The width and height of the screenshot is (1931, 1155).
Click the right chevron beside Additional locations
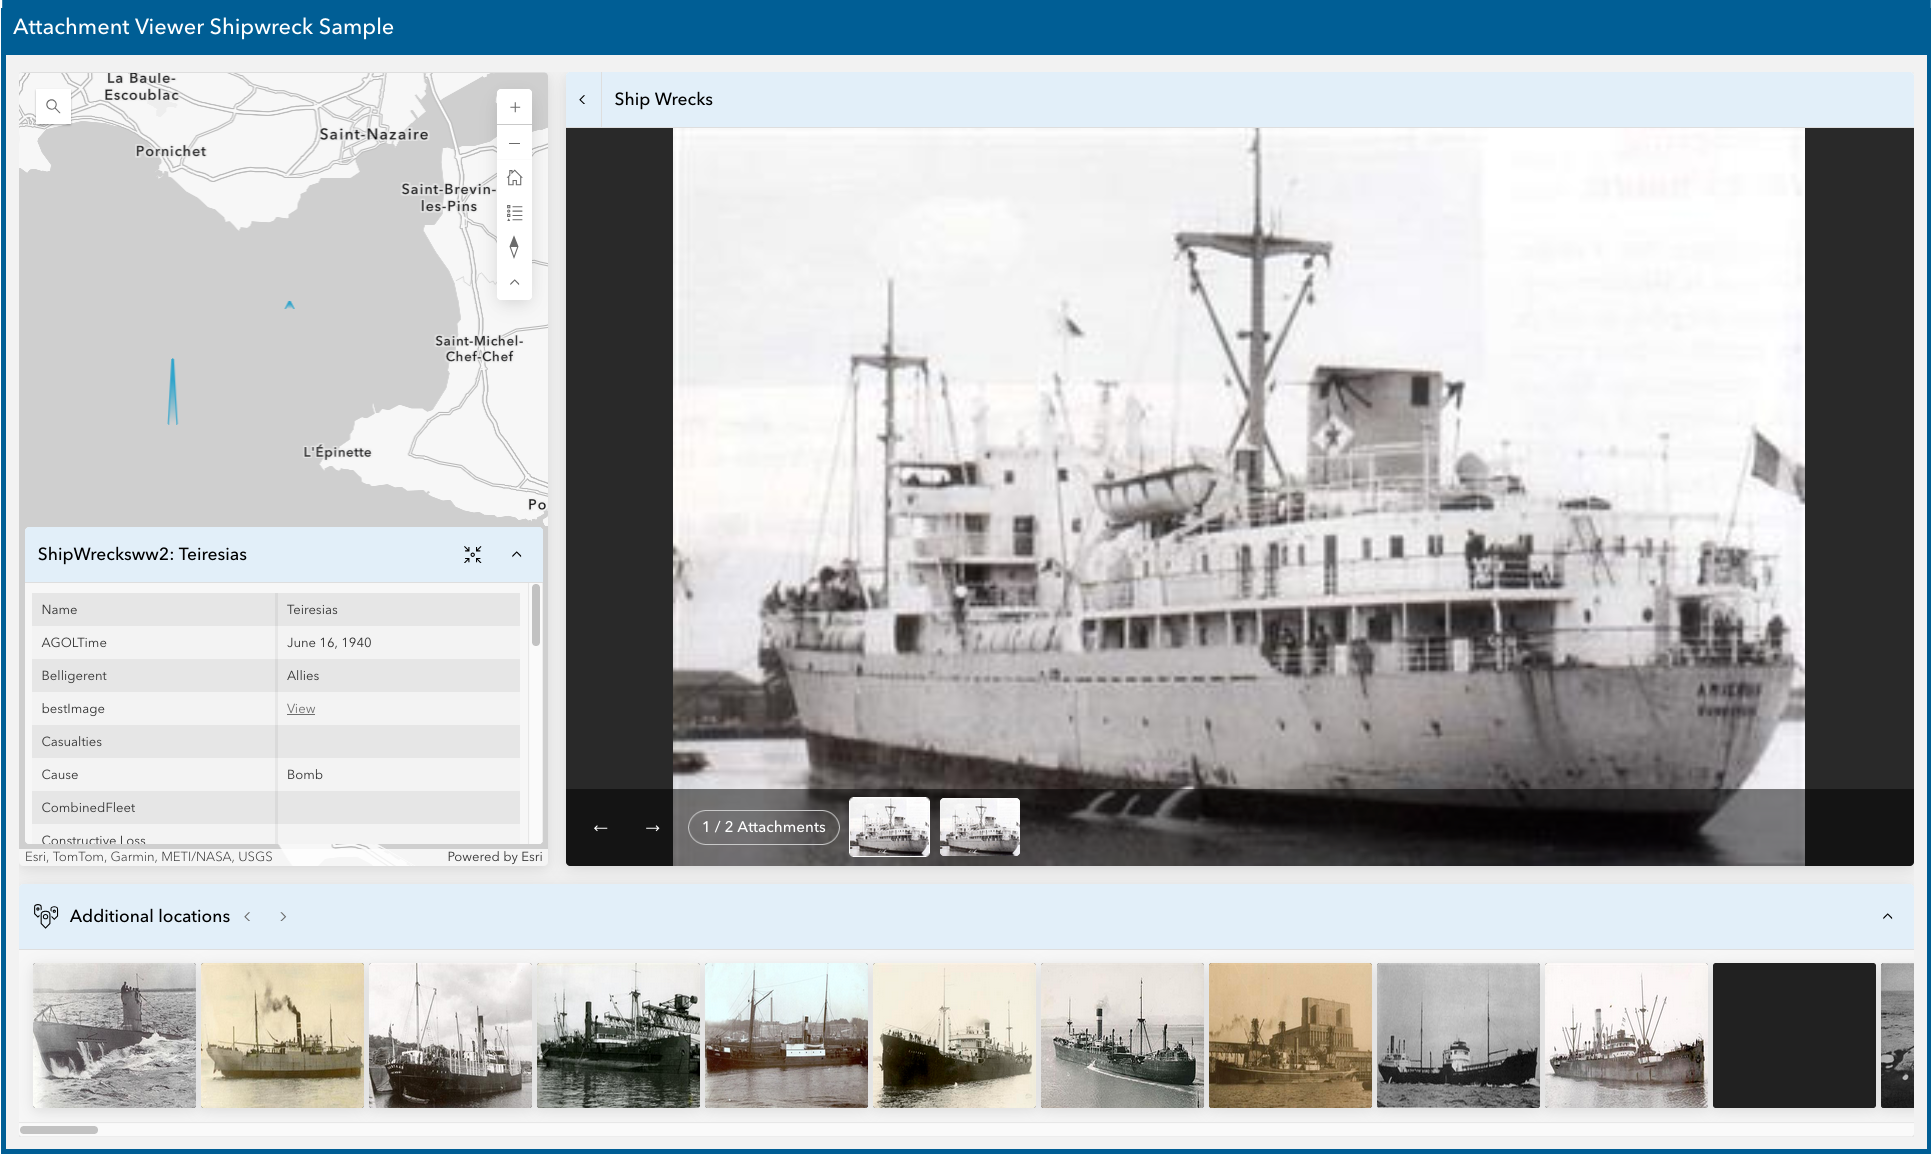click(283, 916)
